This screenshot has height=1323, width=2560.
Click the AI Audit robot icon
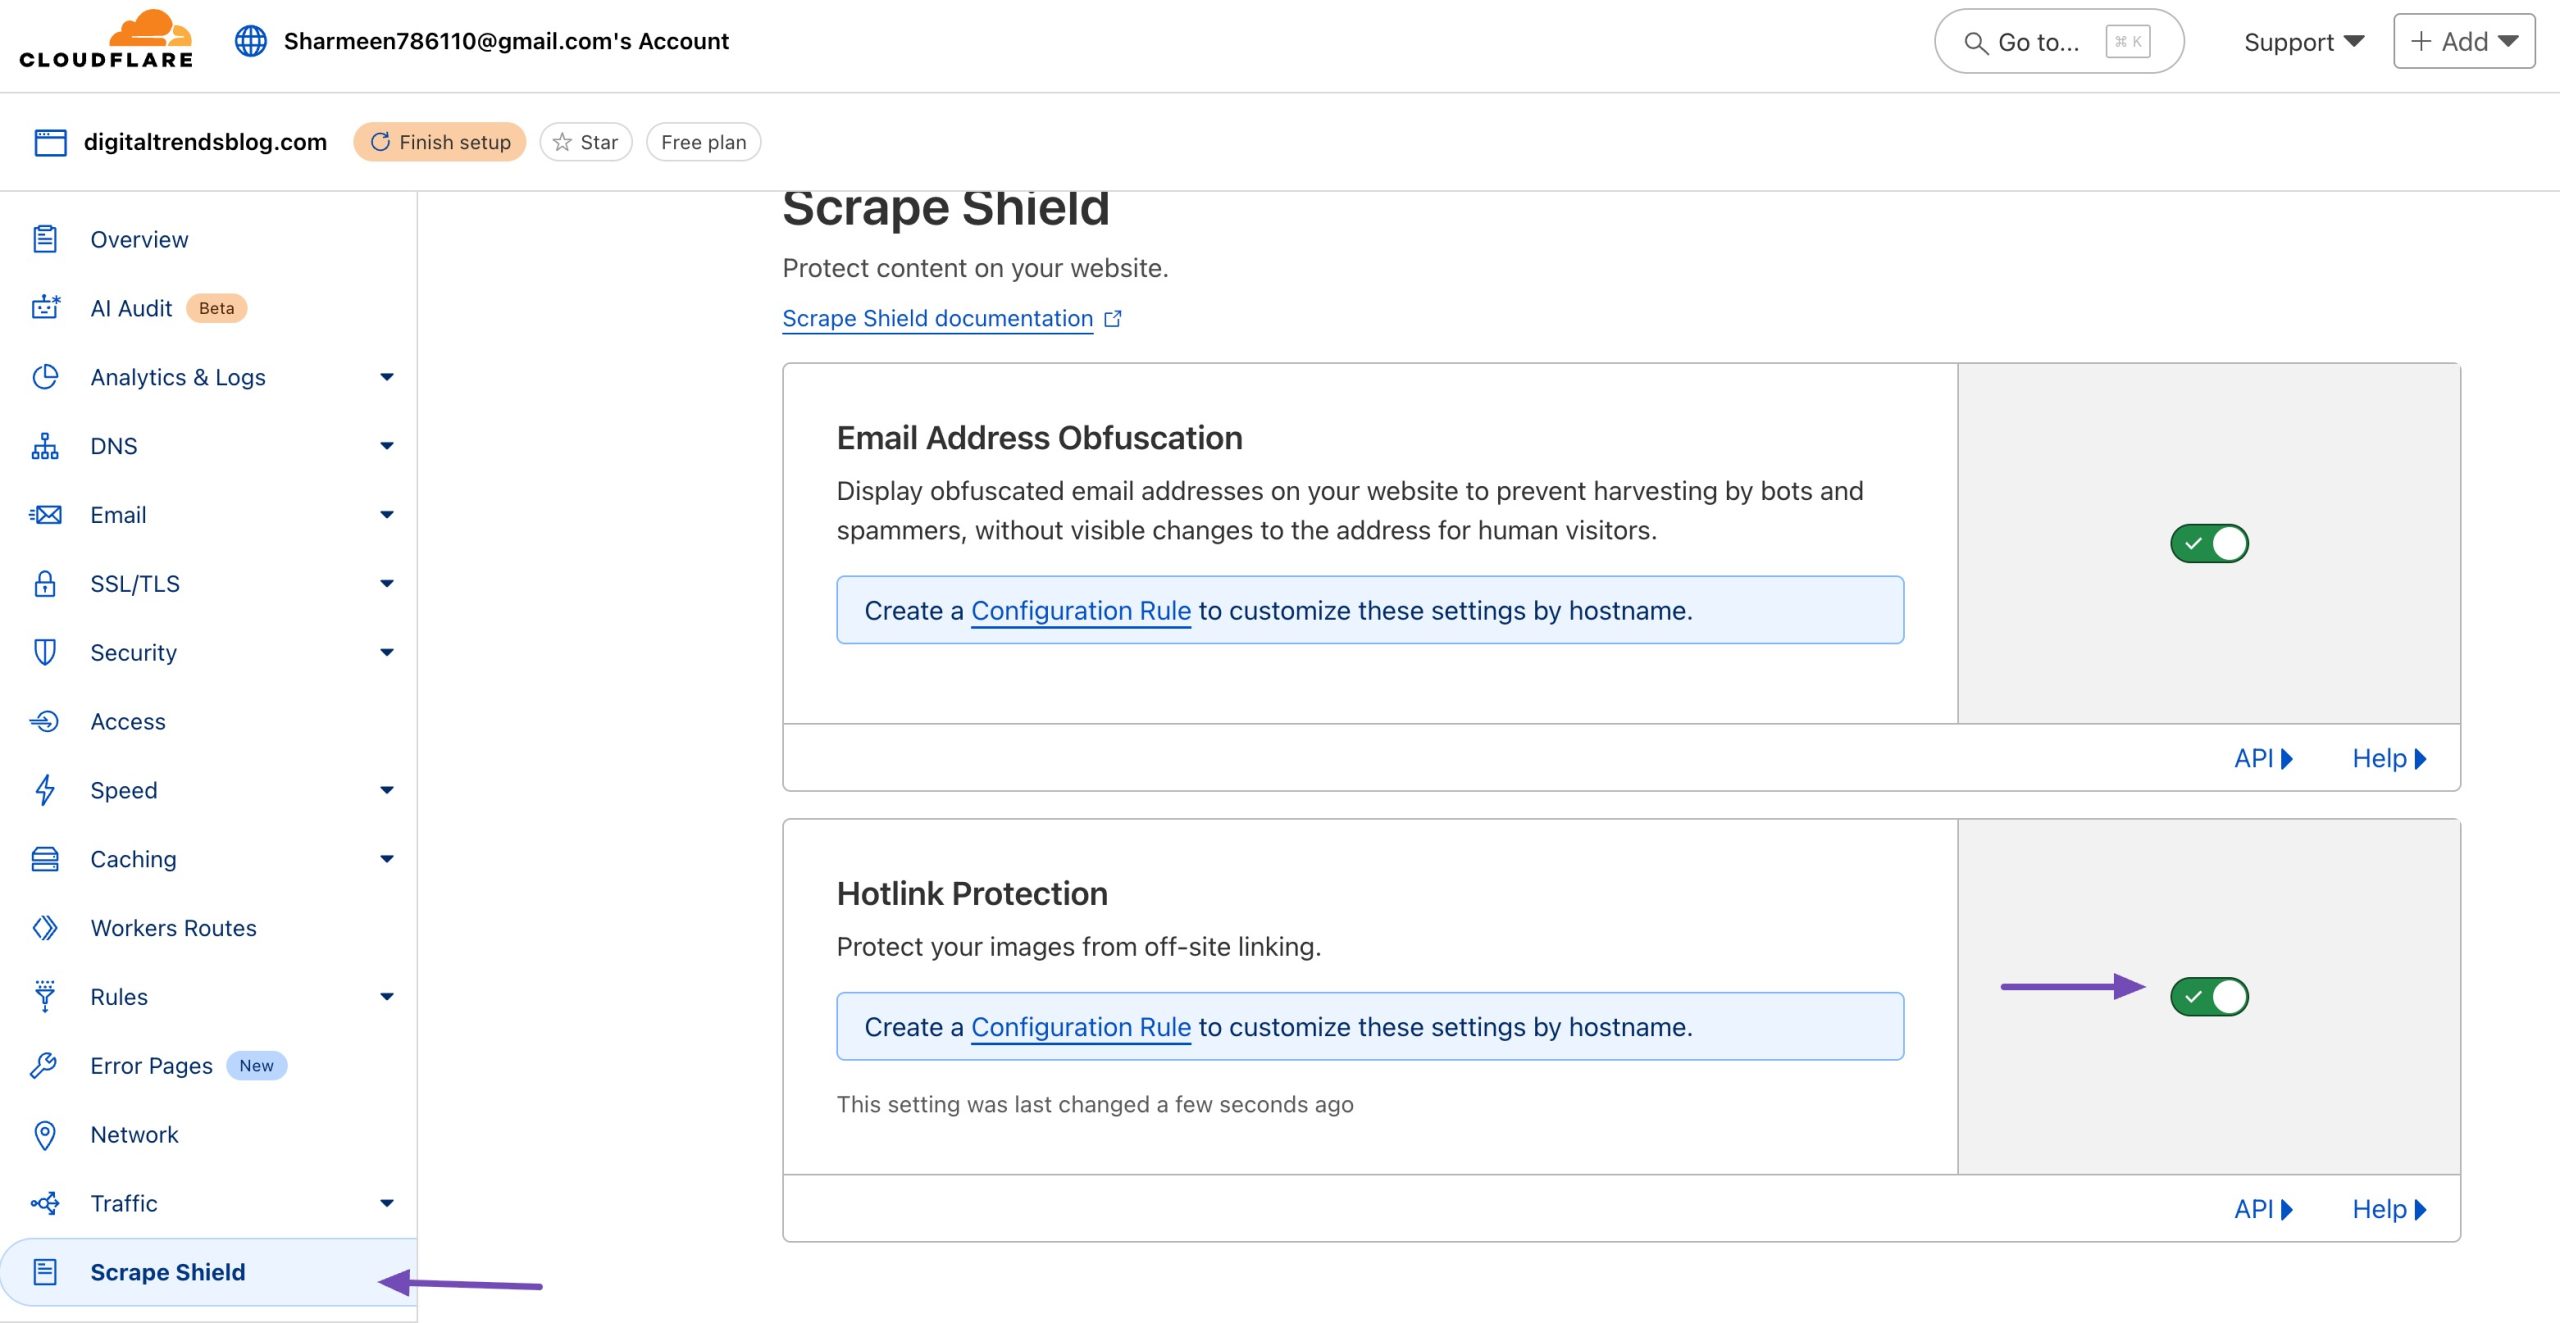pos(45,307)
